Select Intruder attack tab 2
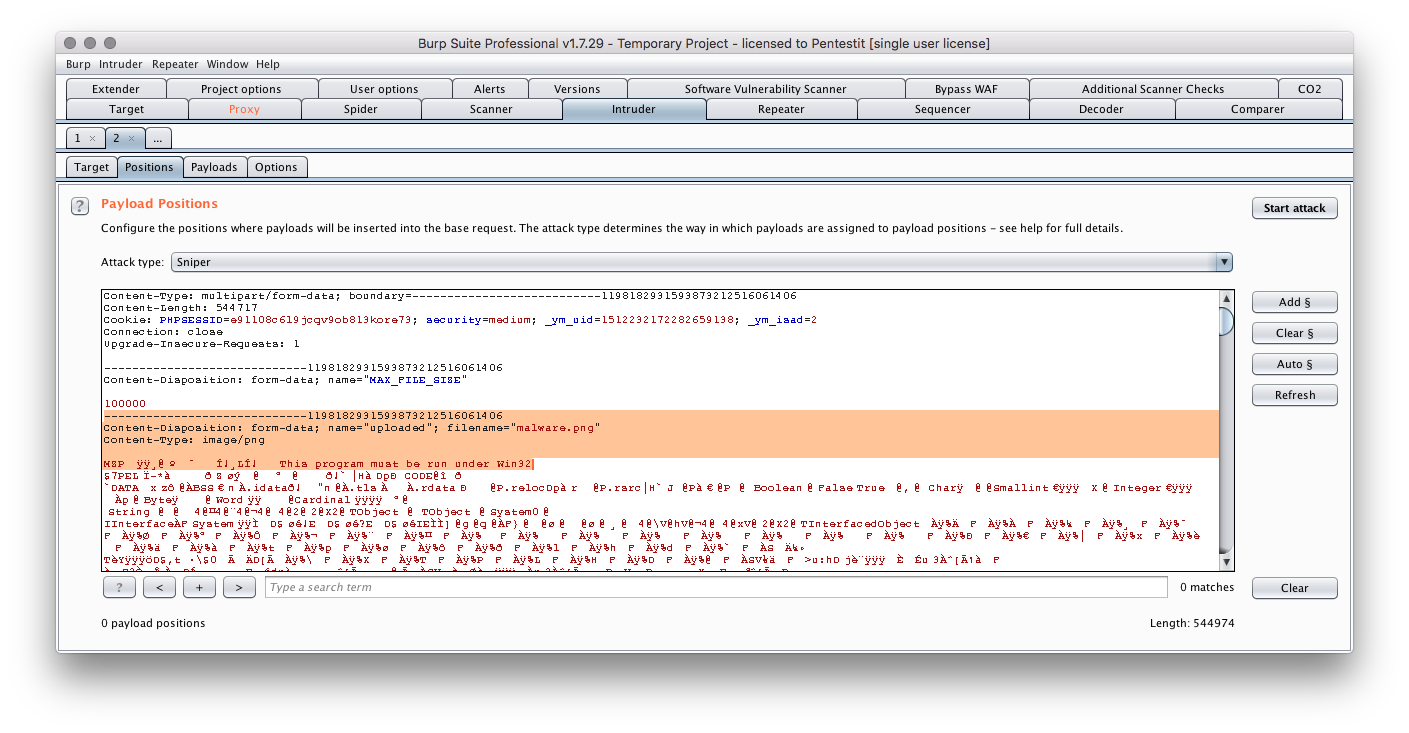The height and width of the screenshot is (733, 1409). click(x=125, y=138)
